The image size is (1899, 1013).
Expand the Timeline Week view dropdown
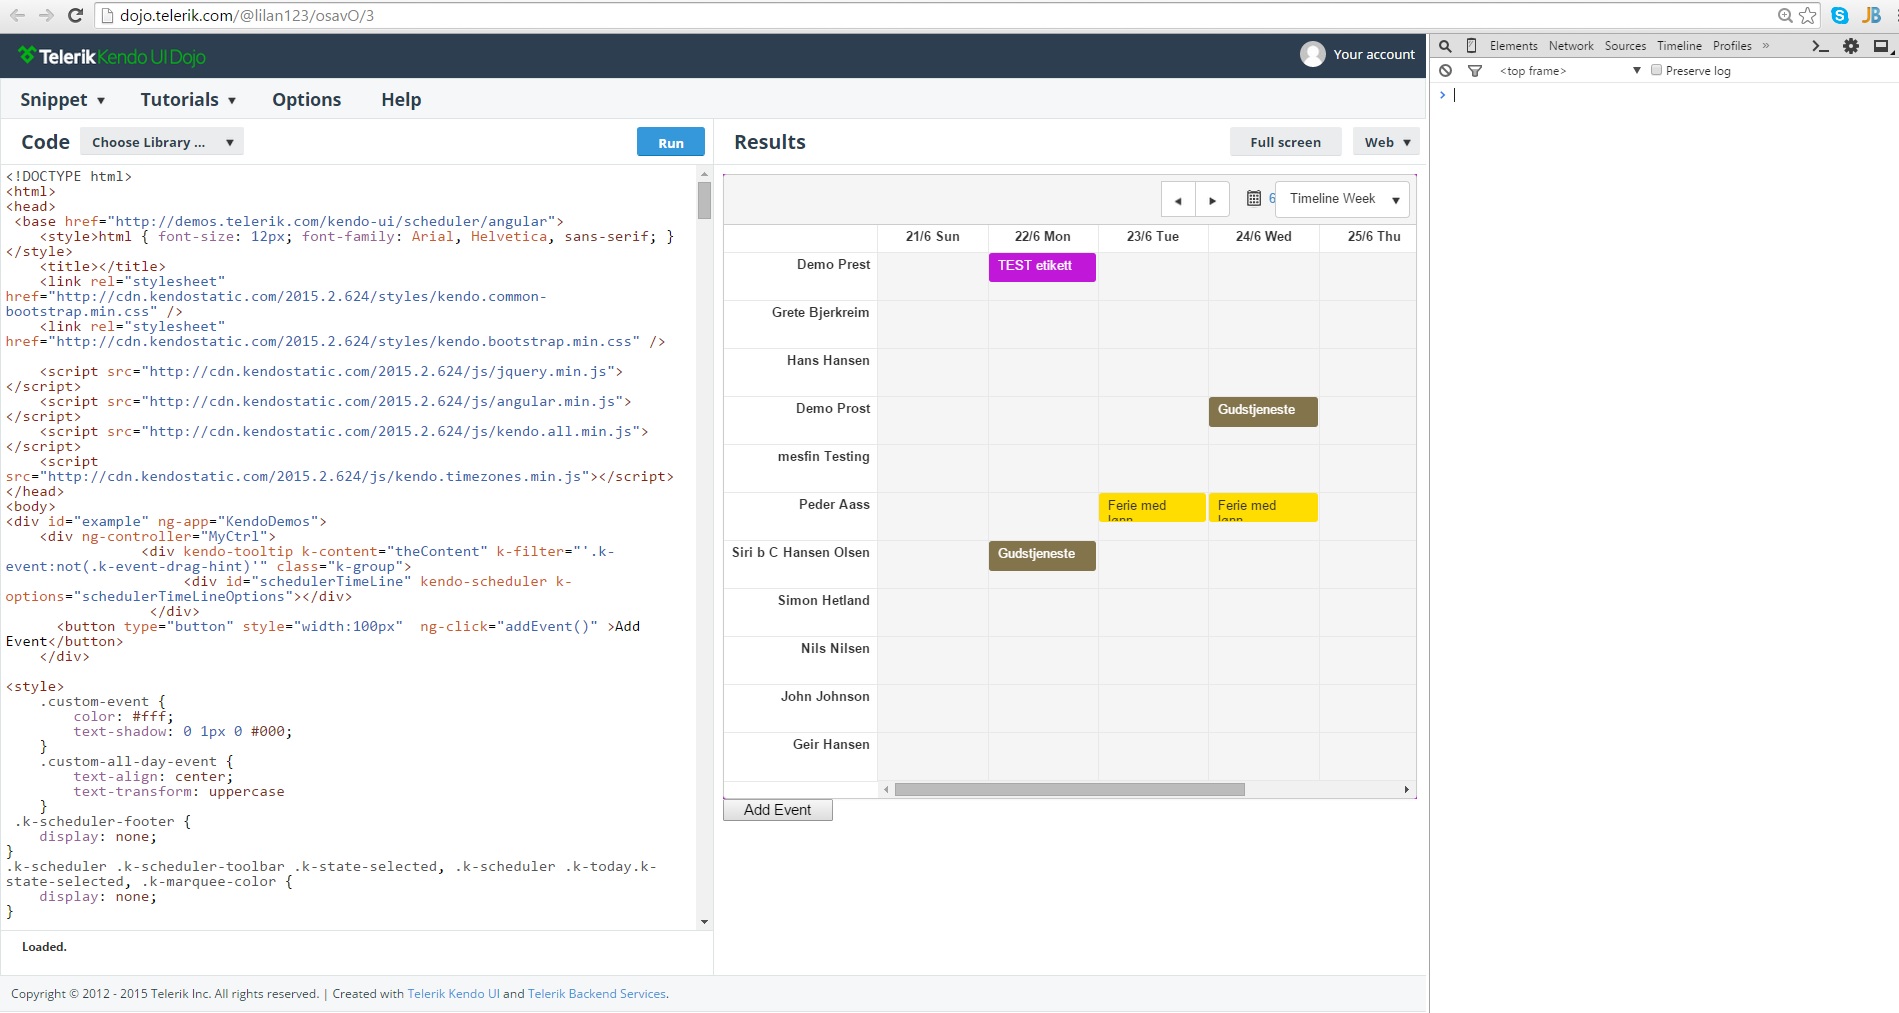tap(1395, 200)
